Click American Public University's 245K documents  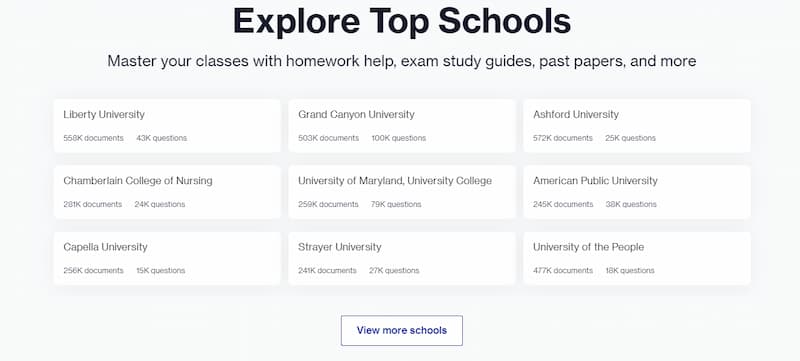tap(563, 204)
